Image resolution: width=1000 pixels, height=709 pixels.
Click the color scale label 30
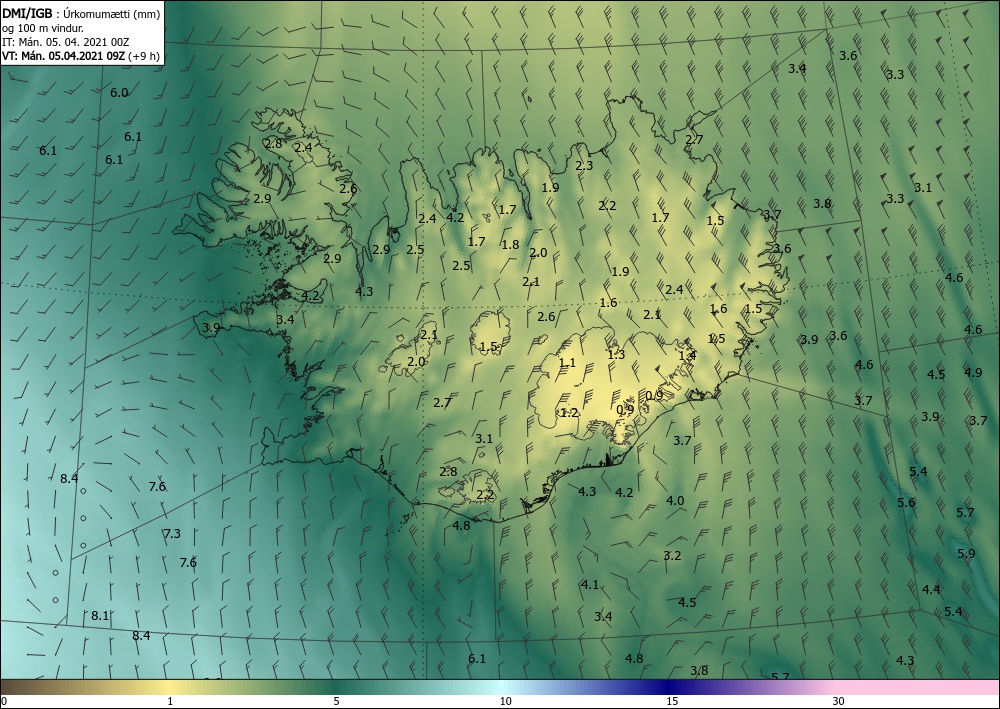(x=839, y=702)
